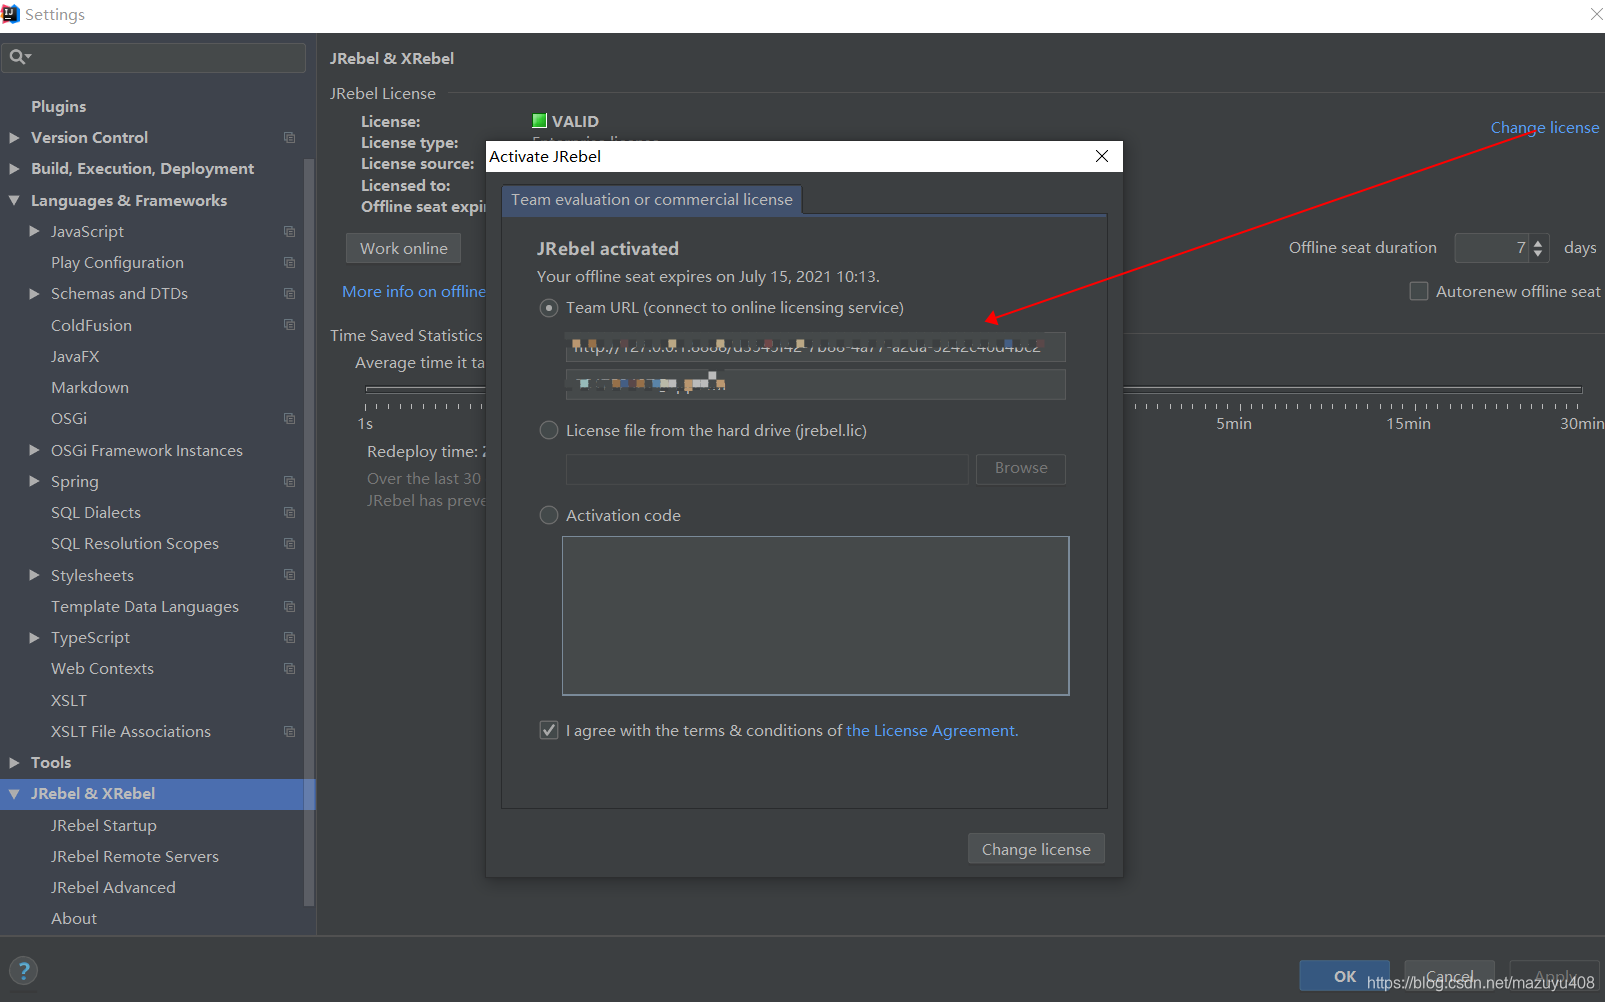Screen dimensions: 1605x1002
Task: Close the Settings window
Action: point(1595,14)
